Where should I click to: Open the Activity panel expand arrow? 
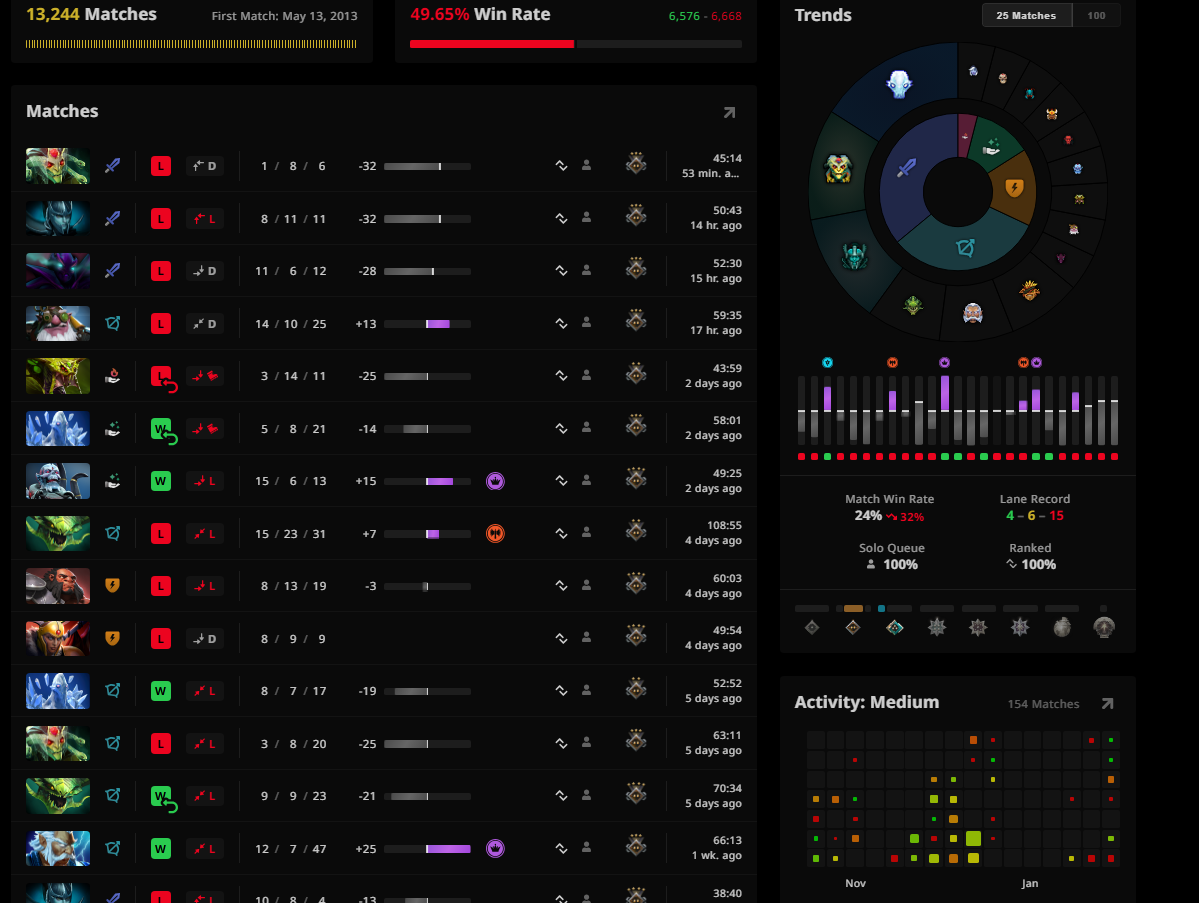point(1107,703)
